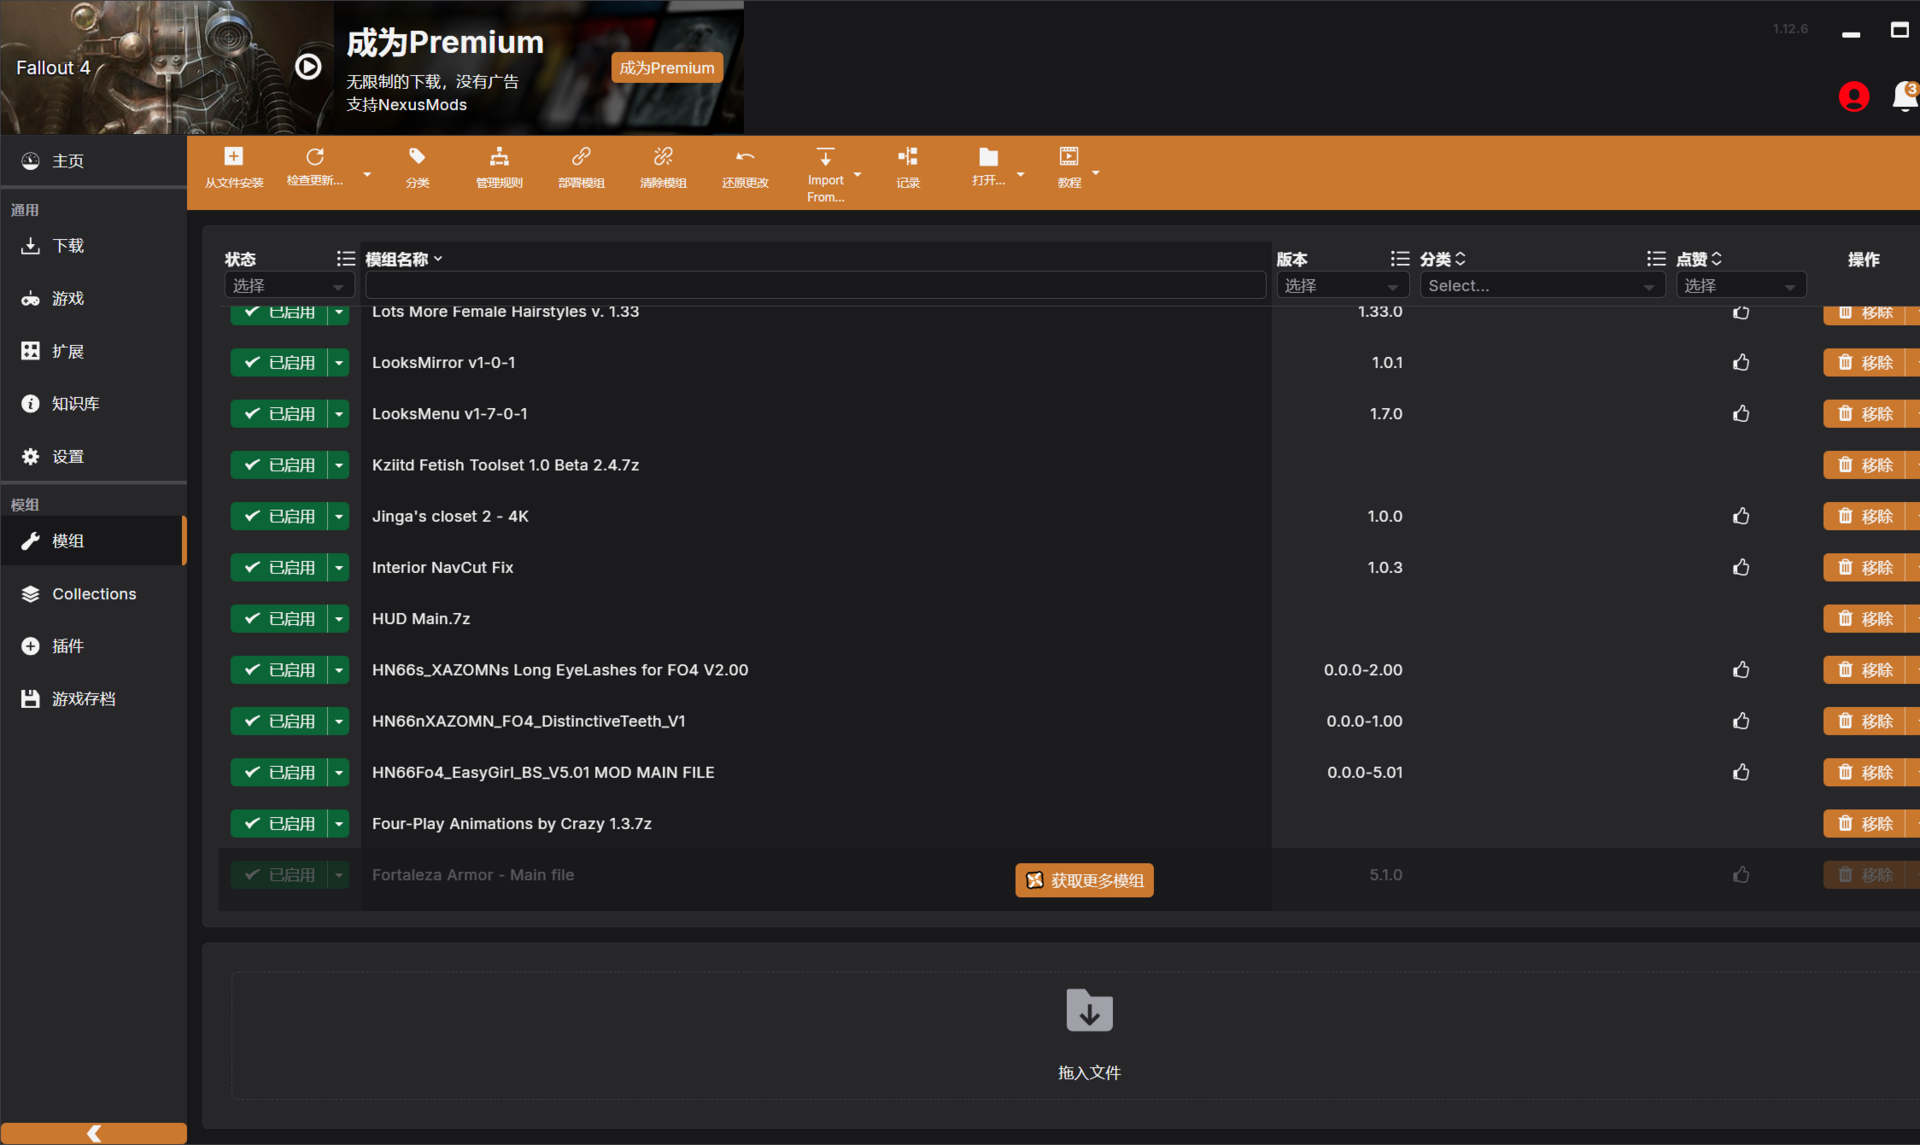Click the Import From toolbar icon
Image resolution: width=1920 pixels, height=1145 pixels.
tap(825, 156)
